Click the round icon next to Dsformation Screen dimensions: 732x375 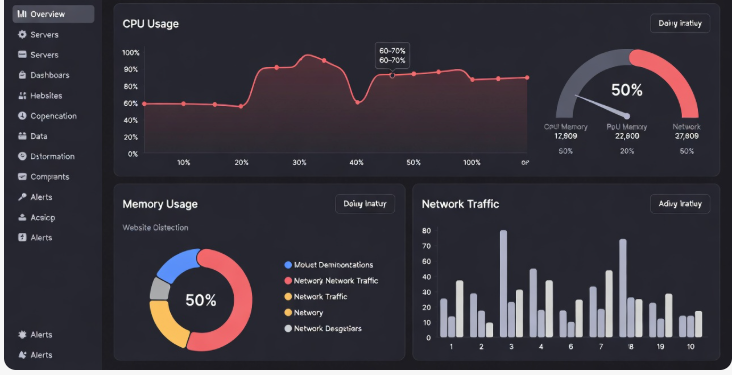[x=22, y=156]
